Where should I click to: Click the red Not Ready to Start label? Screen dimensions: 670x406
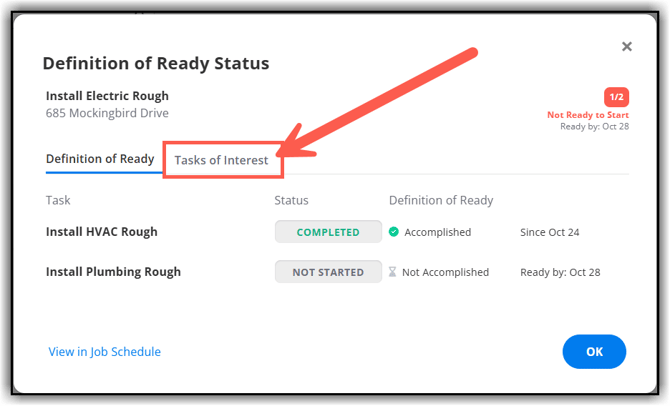click(588, 115)
